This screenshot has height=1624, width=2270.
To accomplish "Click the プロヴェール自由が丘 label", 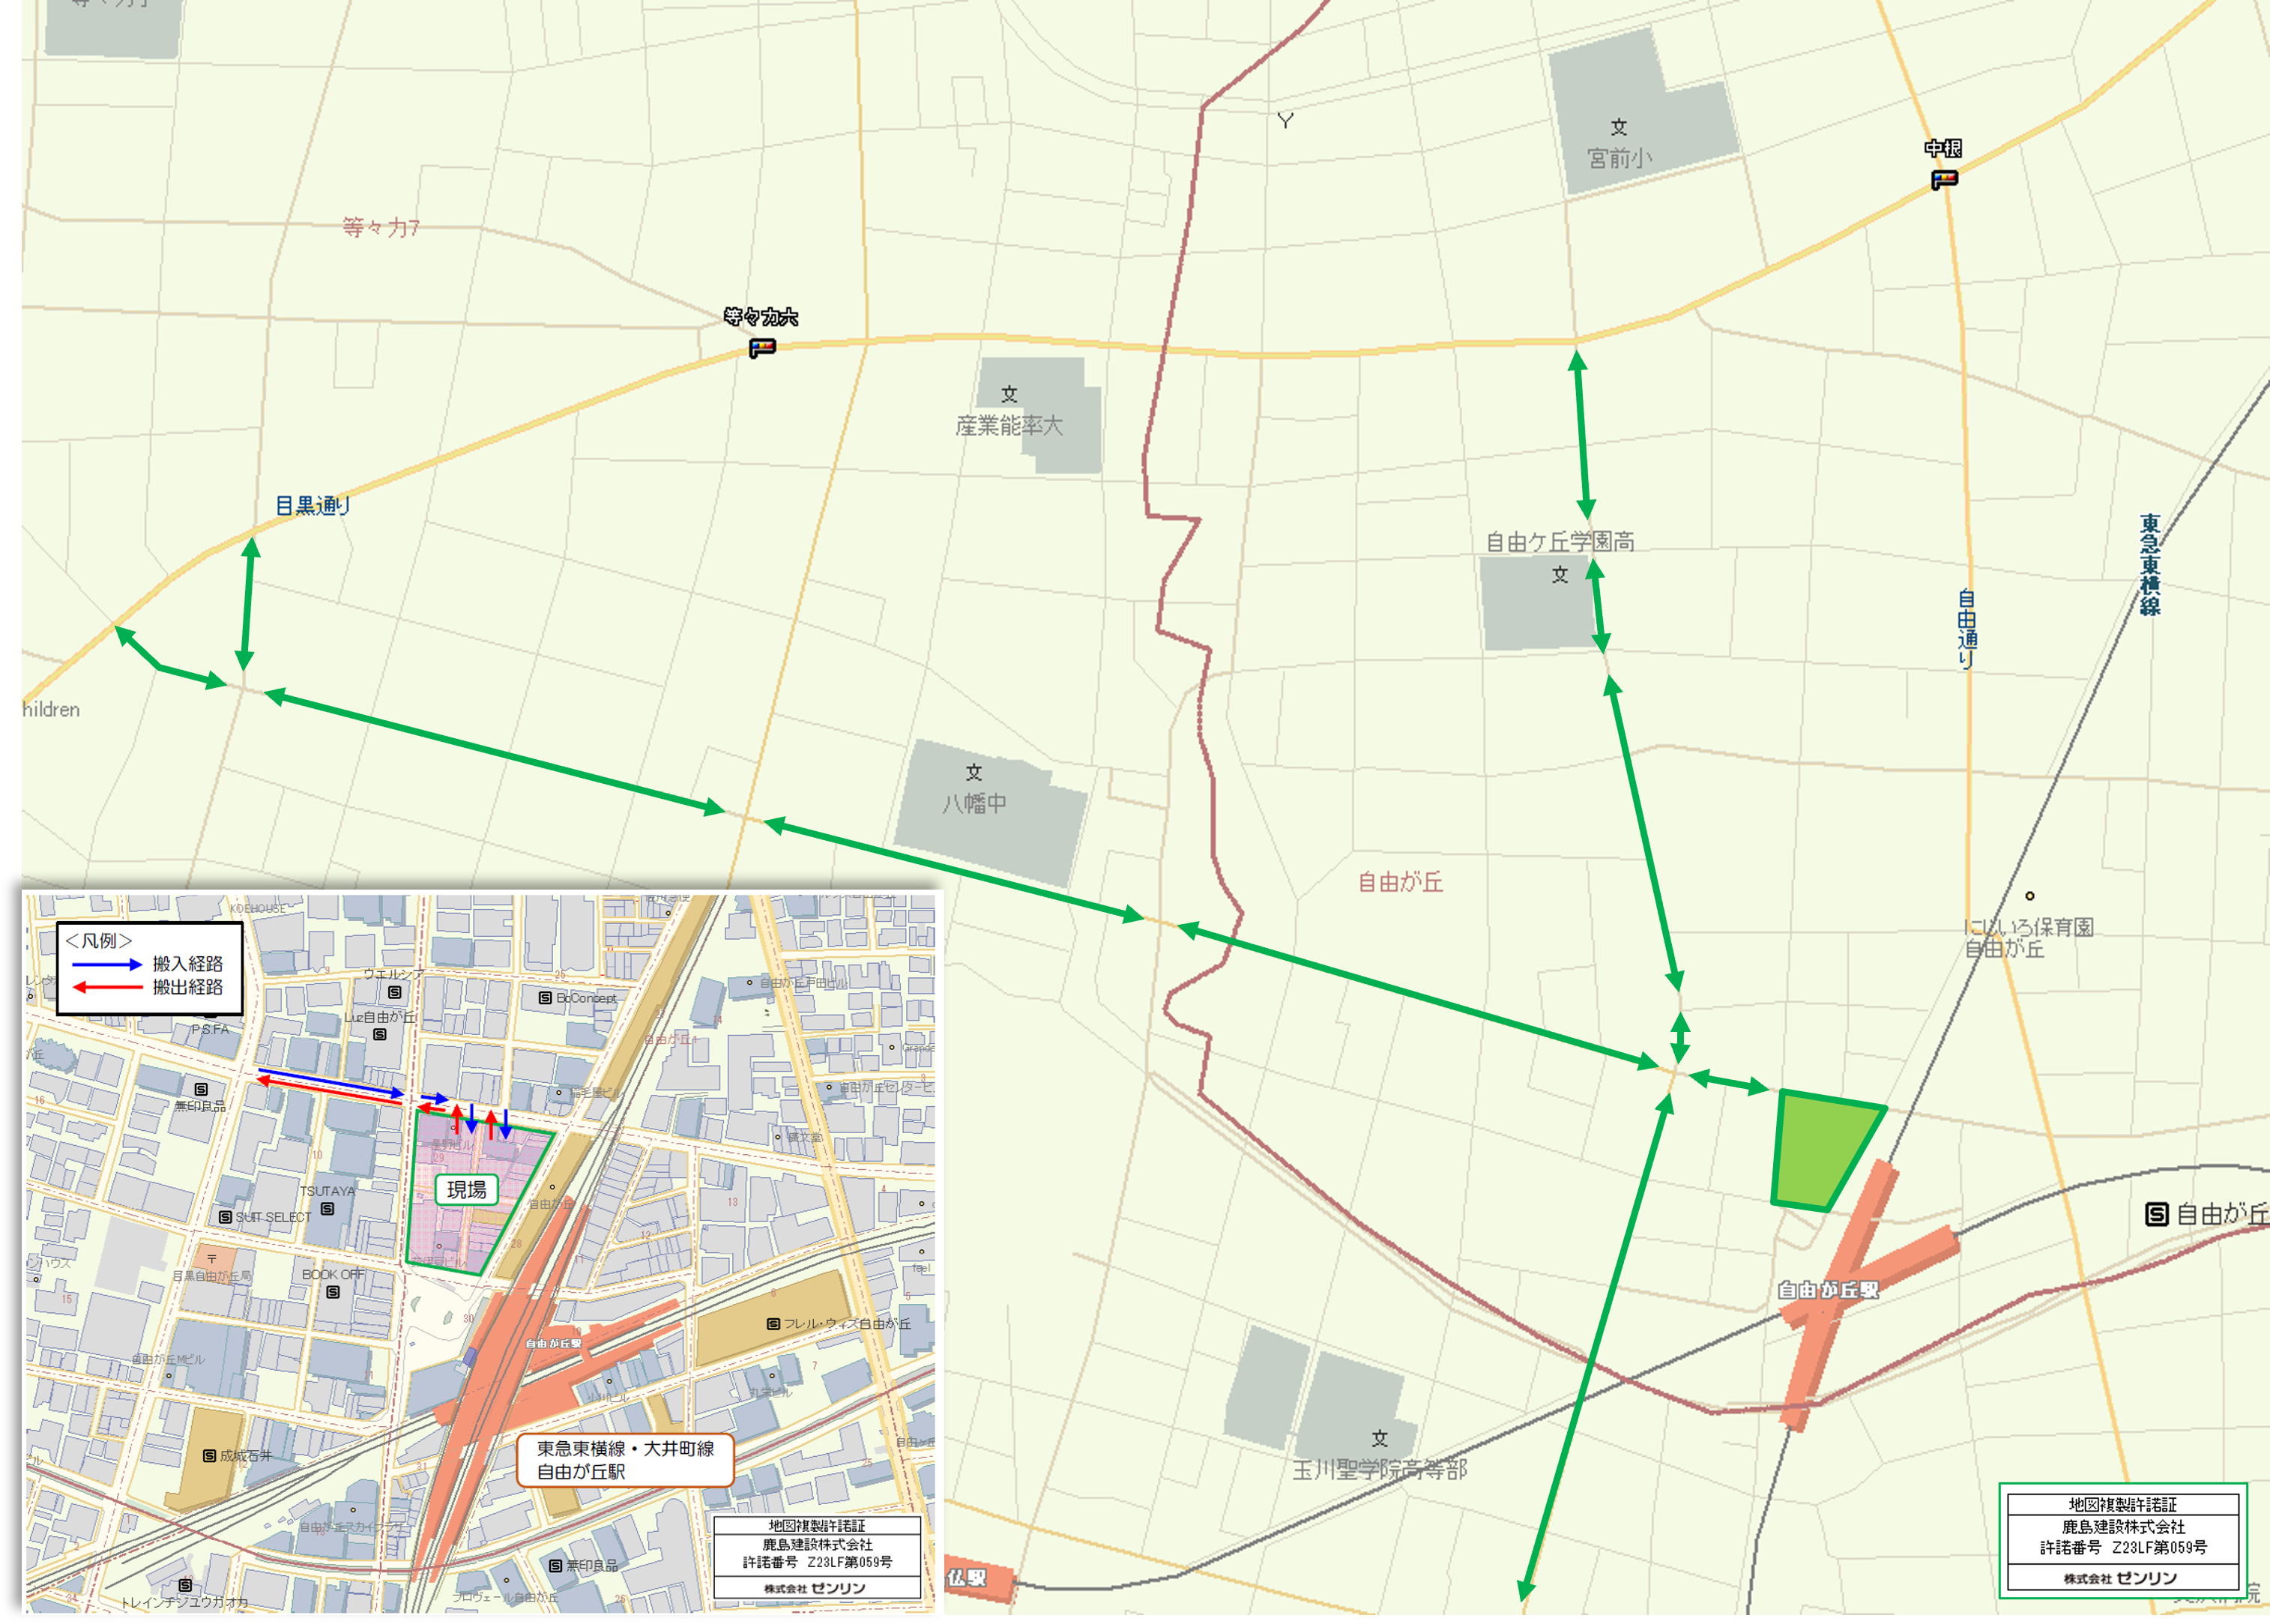I will [505, 1597].
